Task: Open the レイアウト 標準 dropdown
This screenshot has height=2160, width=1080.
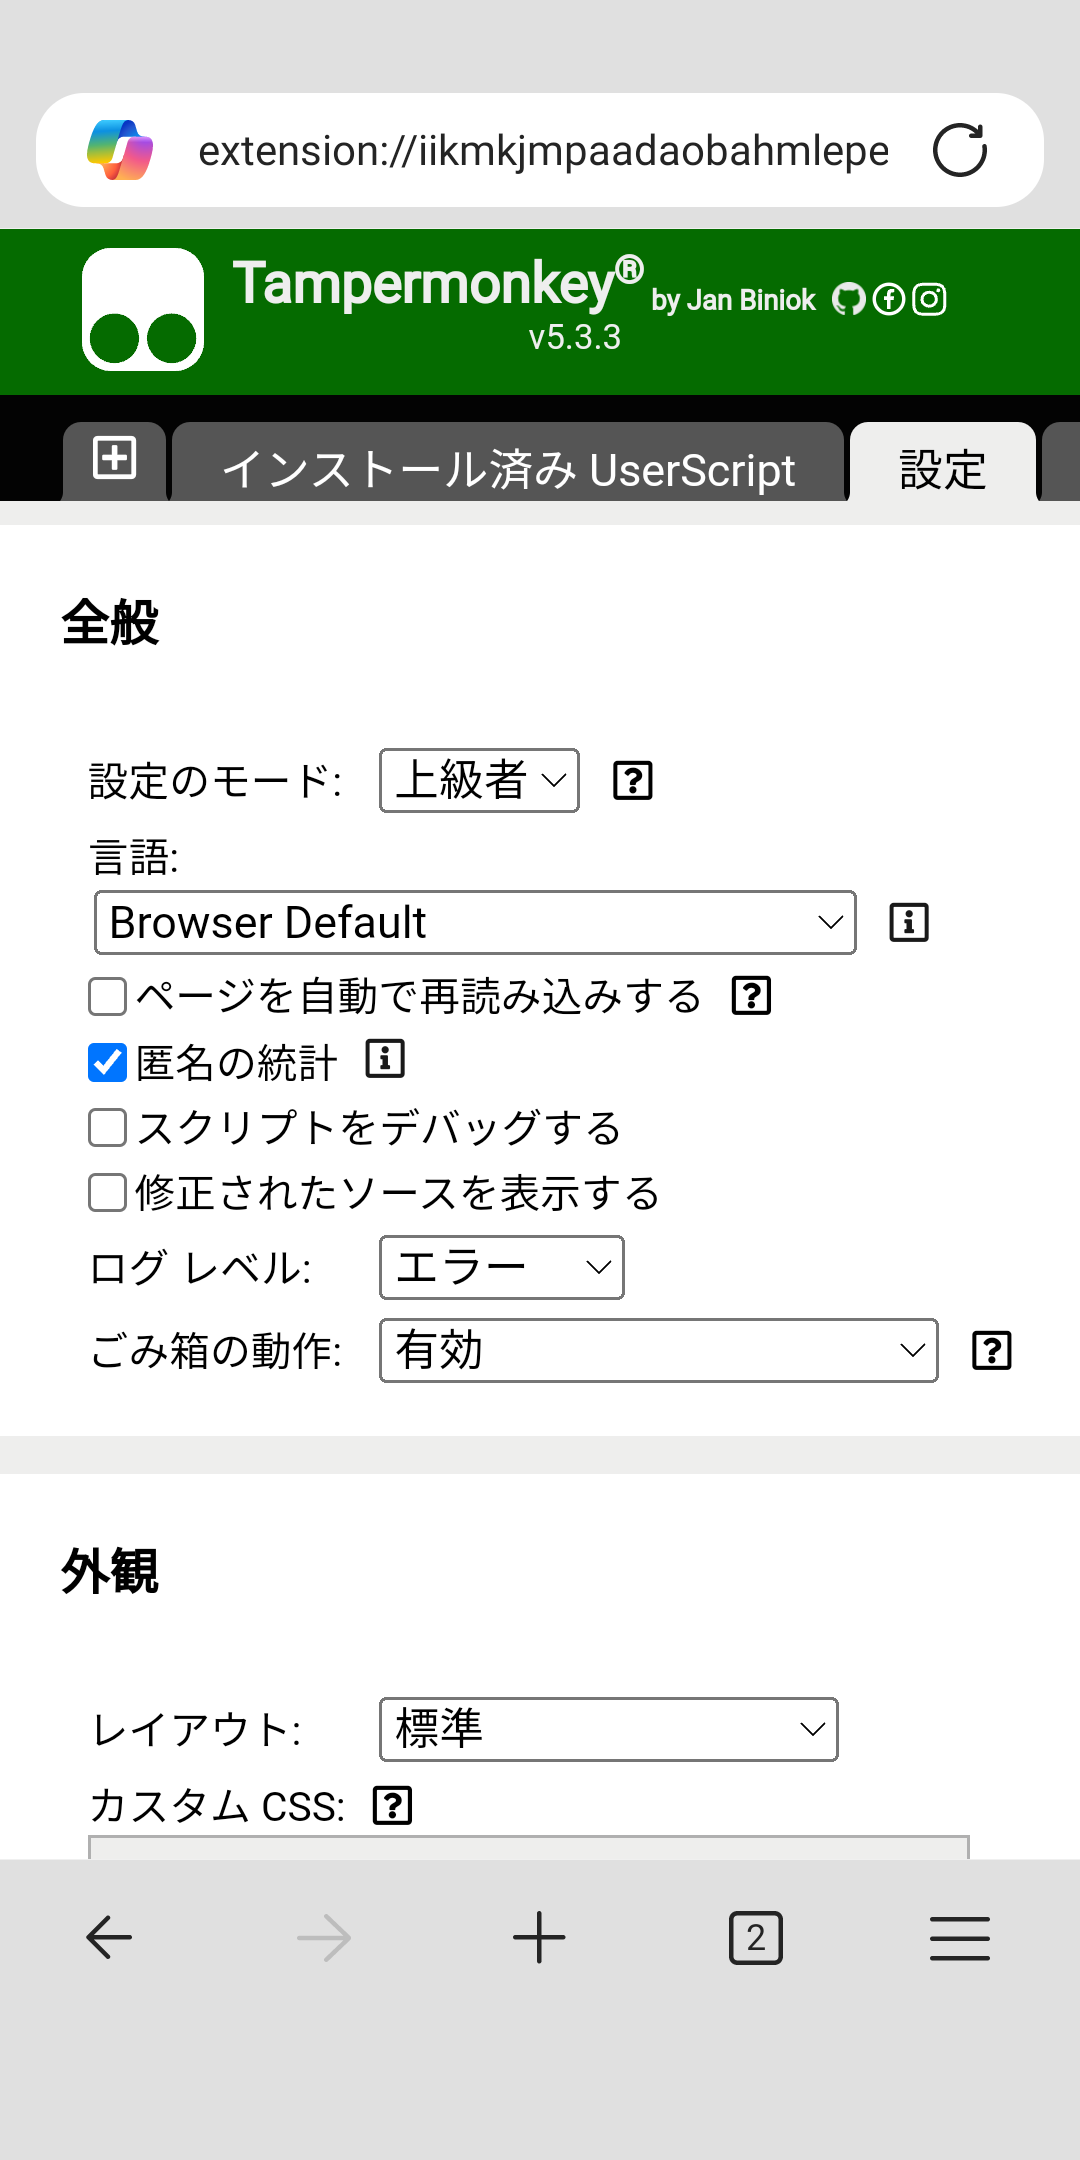Action: click(607, 1729)
